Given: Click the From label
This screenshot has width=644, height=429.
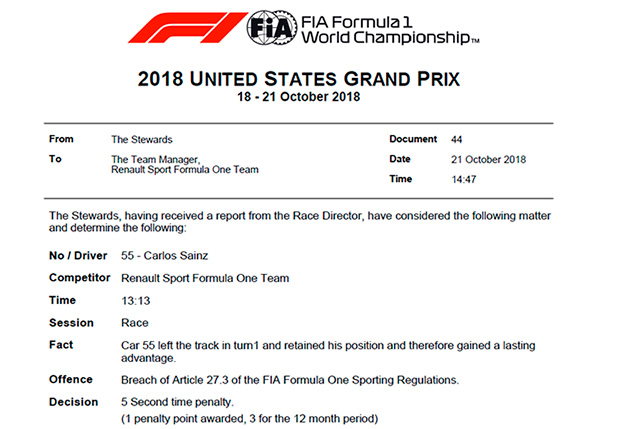Looking at the screenshot, I should 62,140.
